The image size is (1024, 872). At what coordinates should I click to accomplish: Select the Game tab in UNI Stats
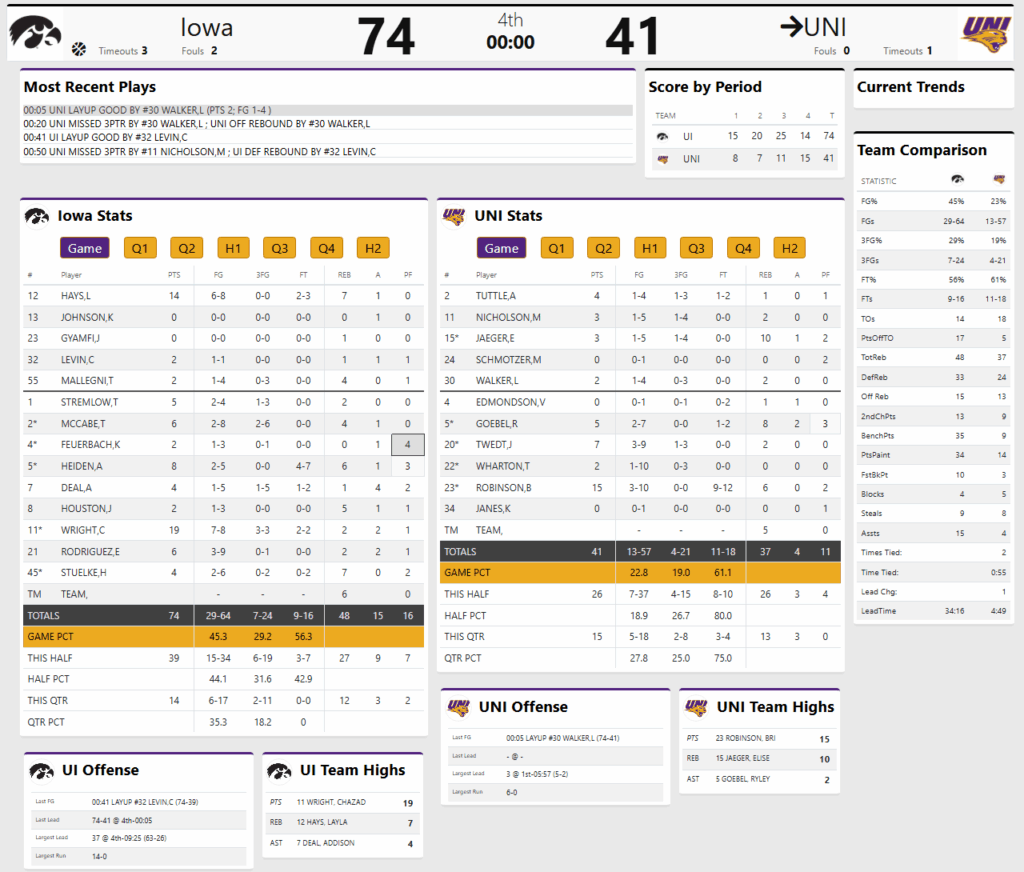[x=501, y=248]
